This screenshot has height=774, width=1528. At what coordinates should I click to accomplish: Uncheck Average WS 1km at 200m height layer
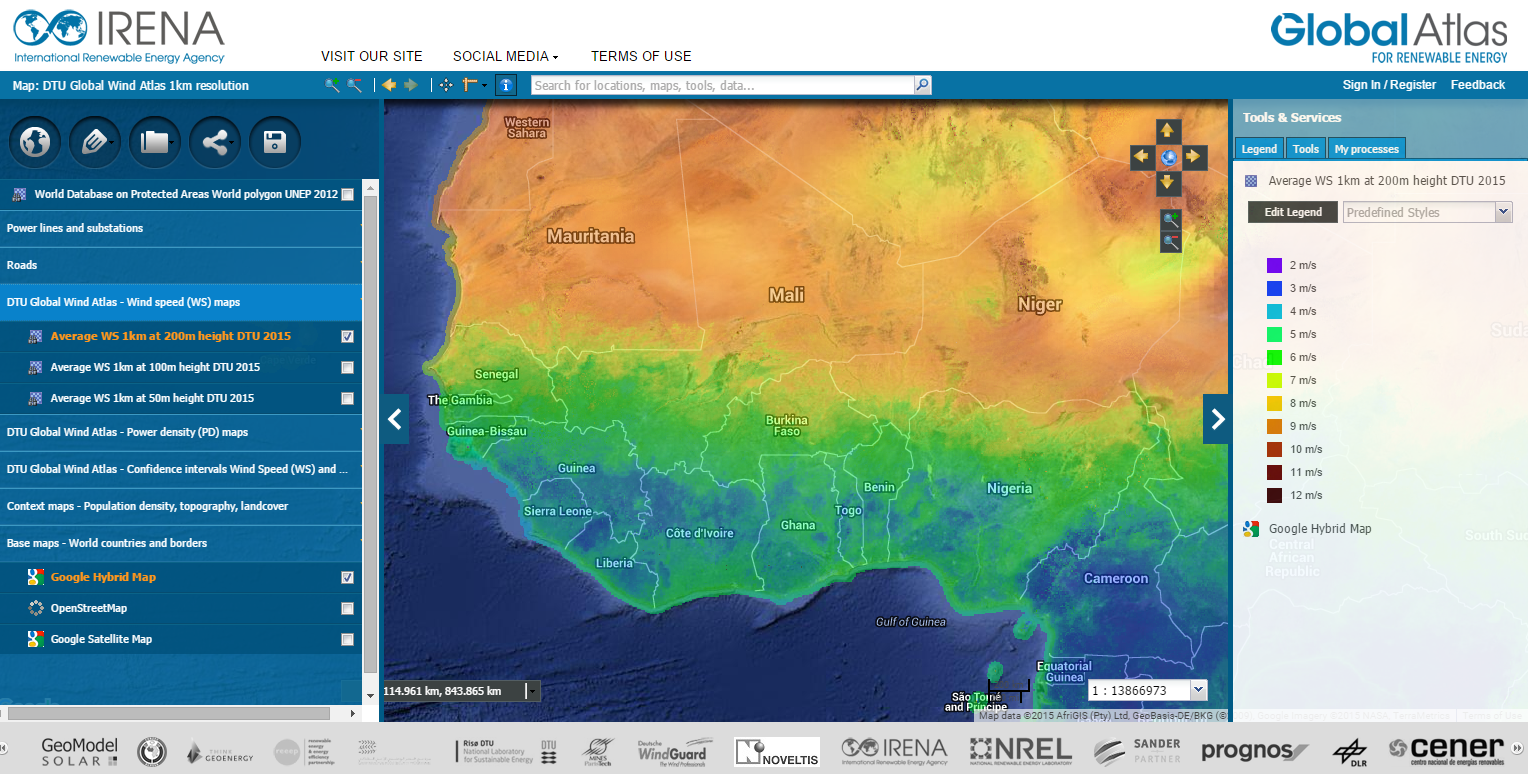pyautogui.click(x=347, y=337)
